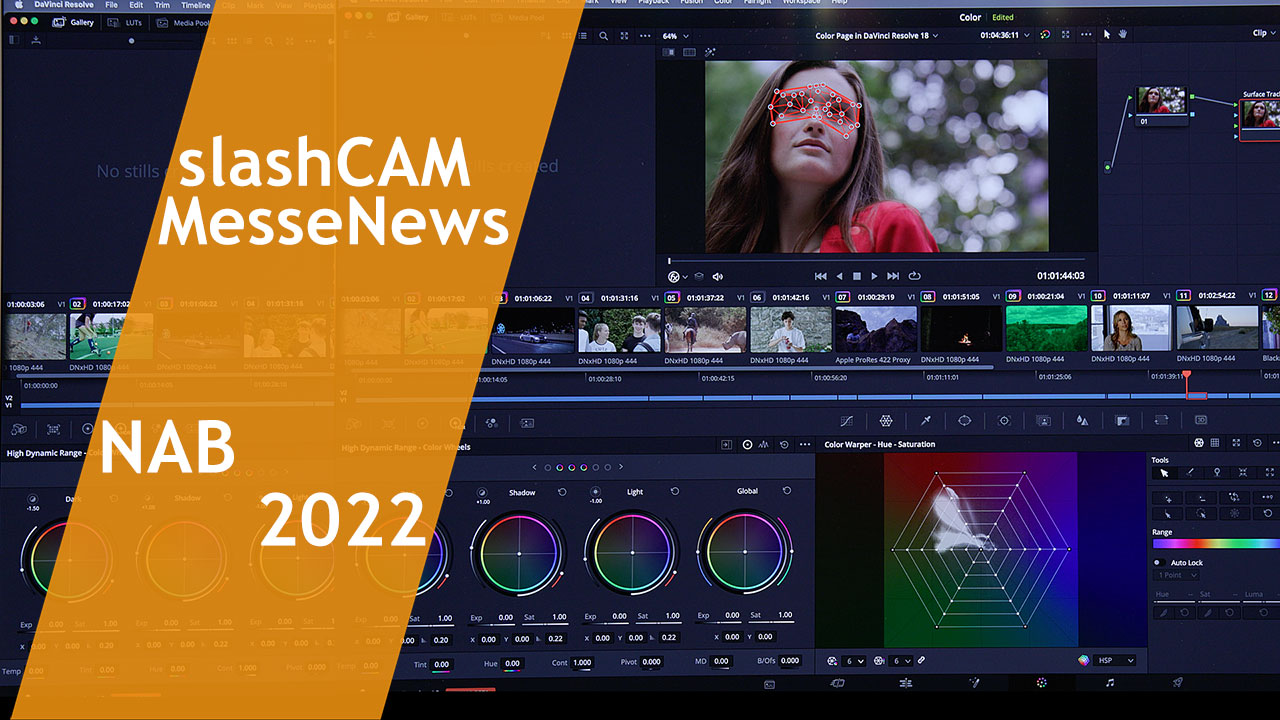Screen dimensions: 1280x720
Task: Open the Workspace menu
Action: [801, 3]
